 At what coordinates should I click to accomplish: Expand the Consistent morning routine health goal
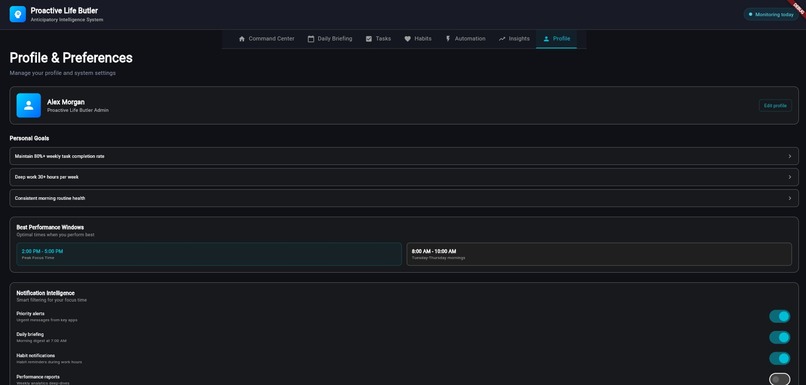404,198
